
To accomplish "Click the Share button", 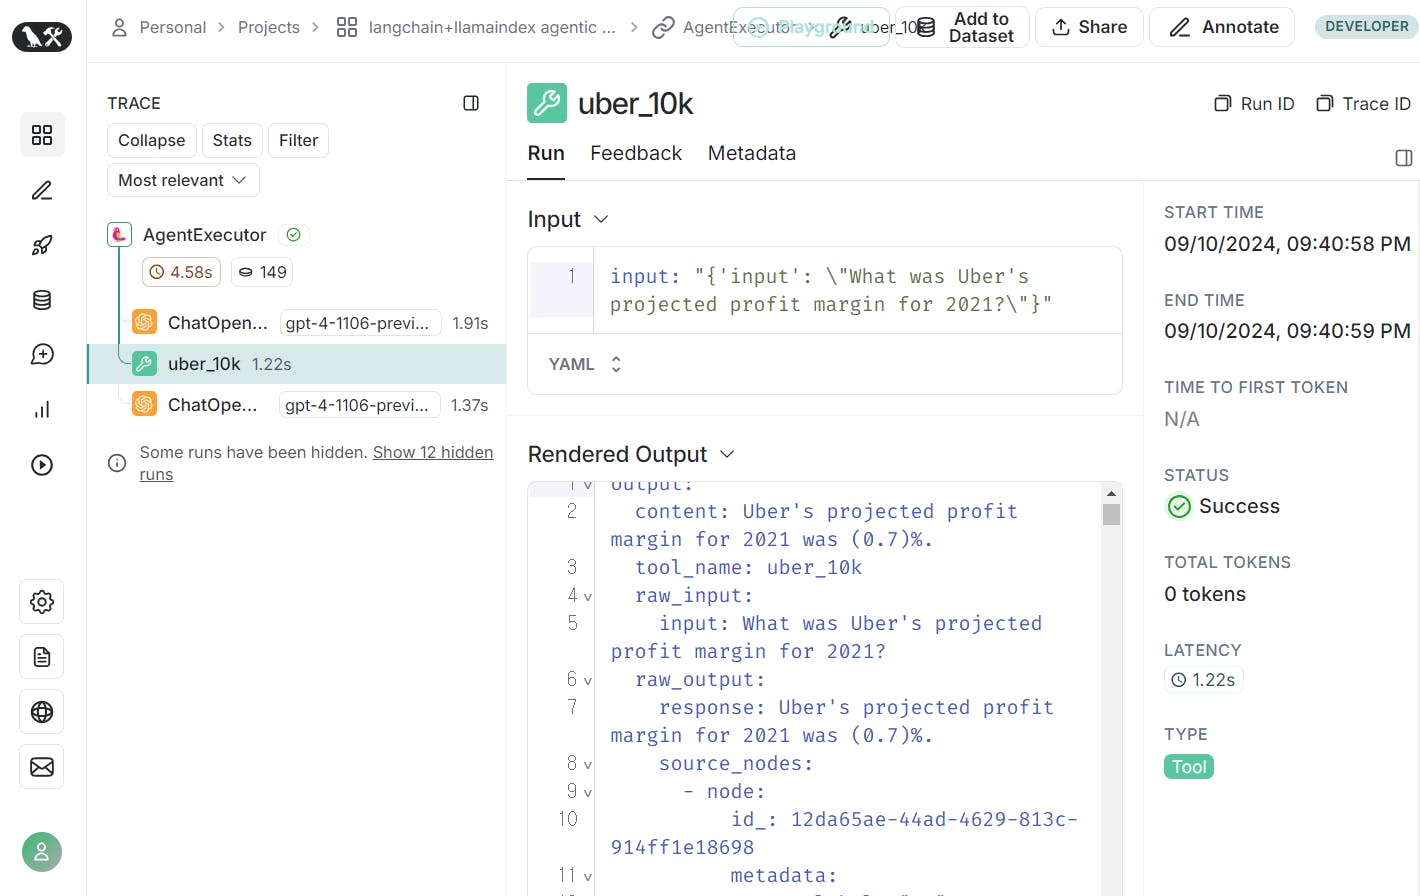I will pos(1089,27).
